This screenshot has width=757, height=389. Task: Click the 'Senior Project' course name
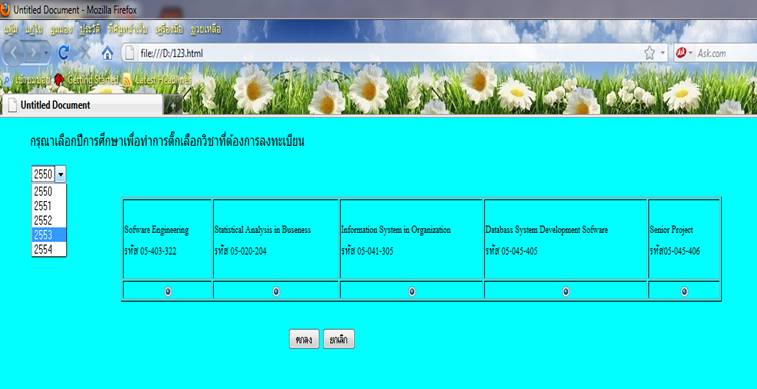671,230
